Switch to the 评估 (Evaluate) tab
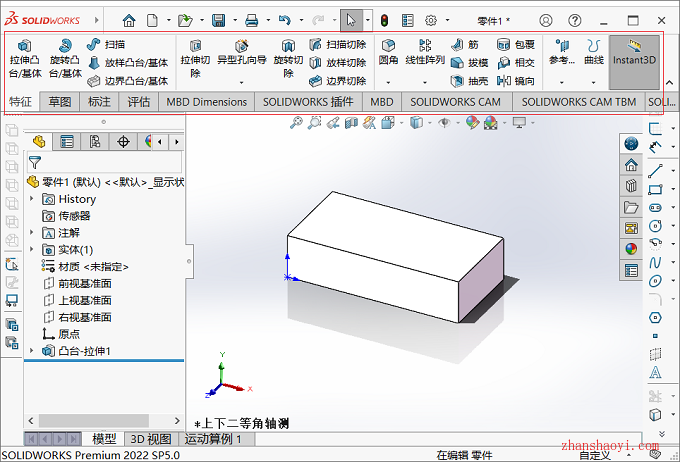 tap(138, 102)
